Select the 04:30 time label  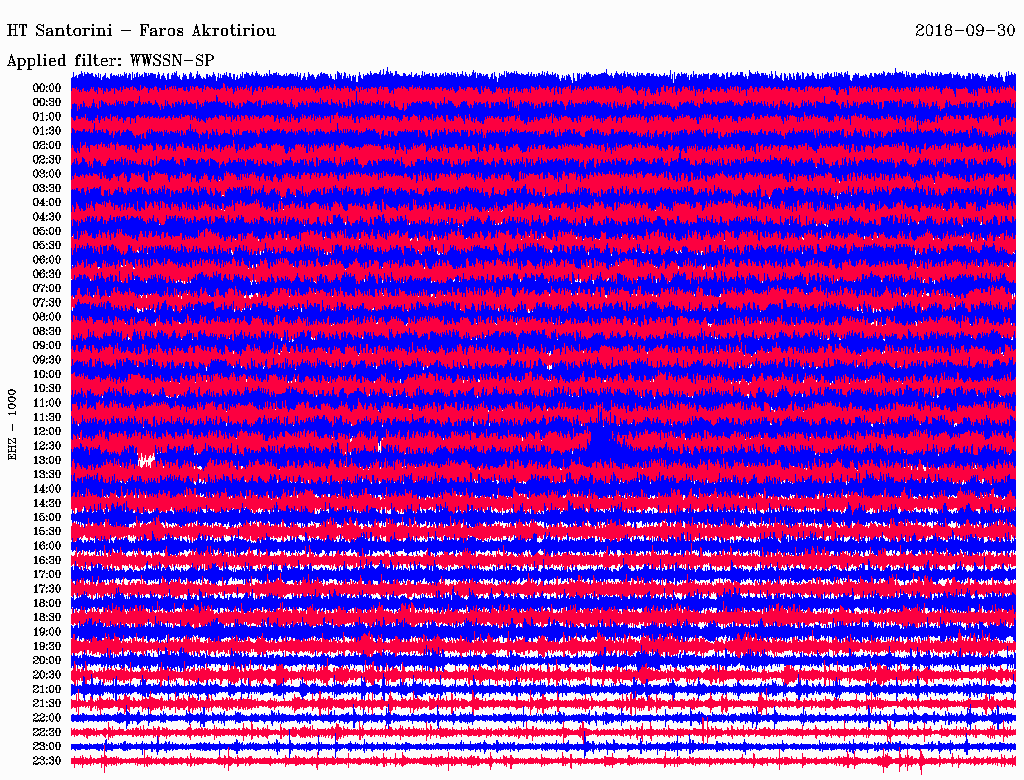(x=47, y=216)
